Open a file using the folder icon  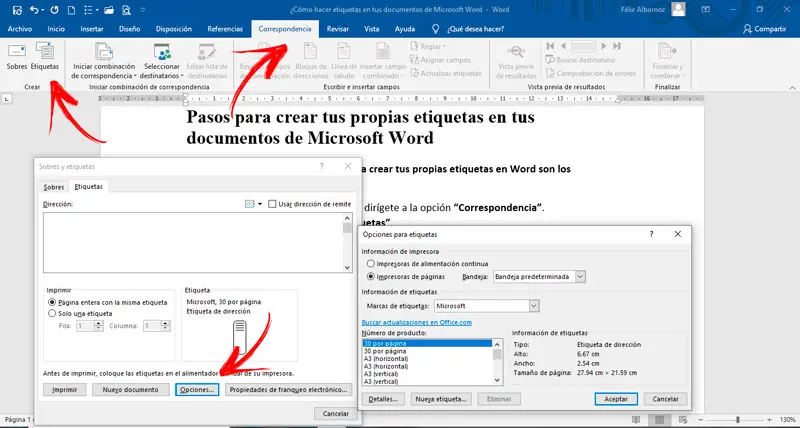109,9
